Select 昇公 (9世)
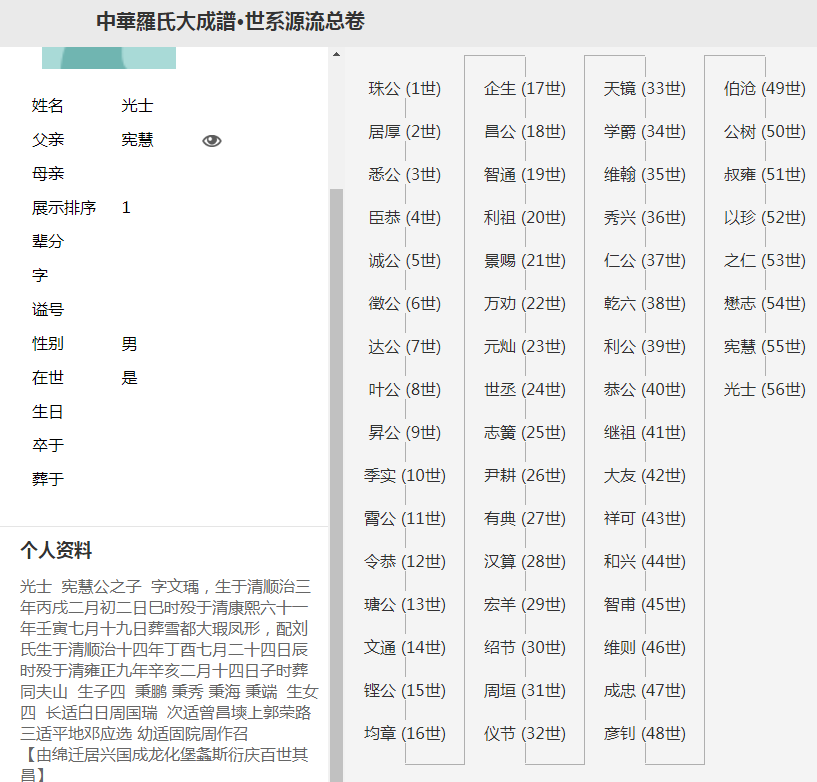Image resolution: width=817 pixels, height=782 pixels. coord(405,432)
